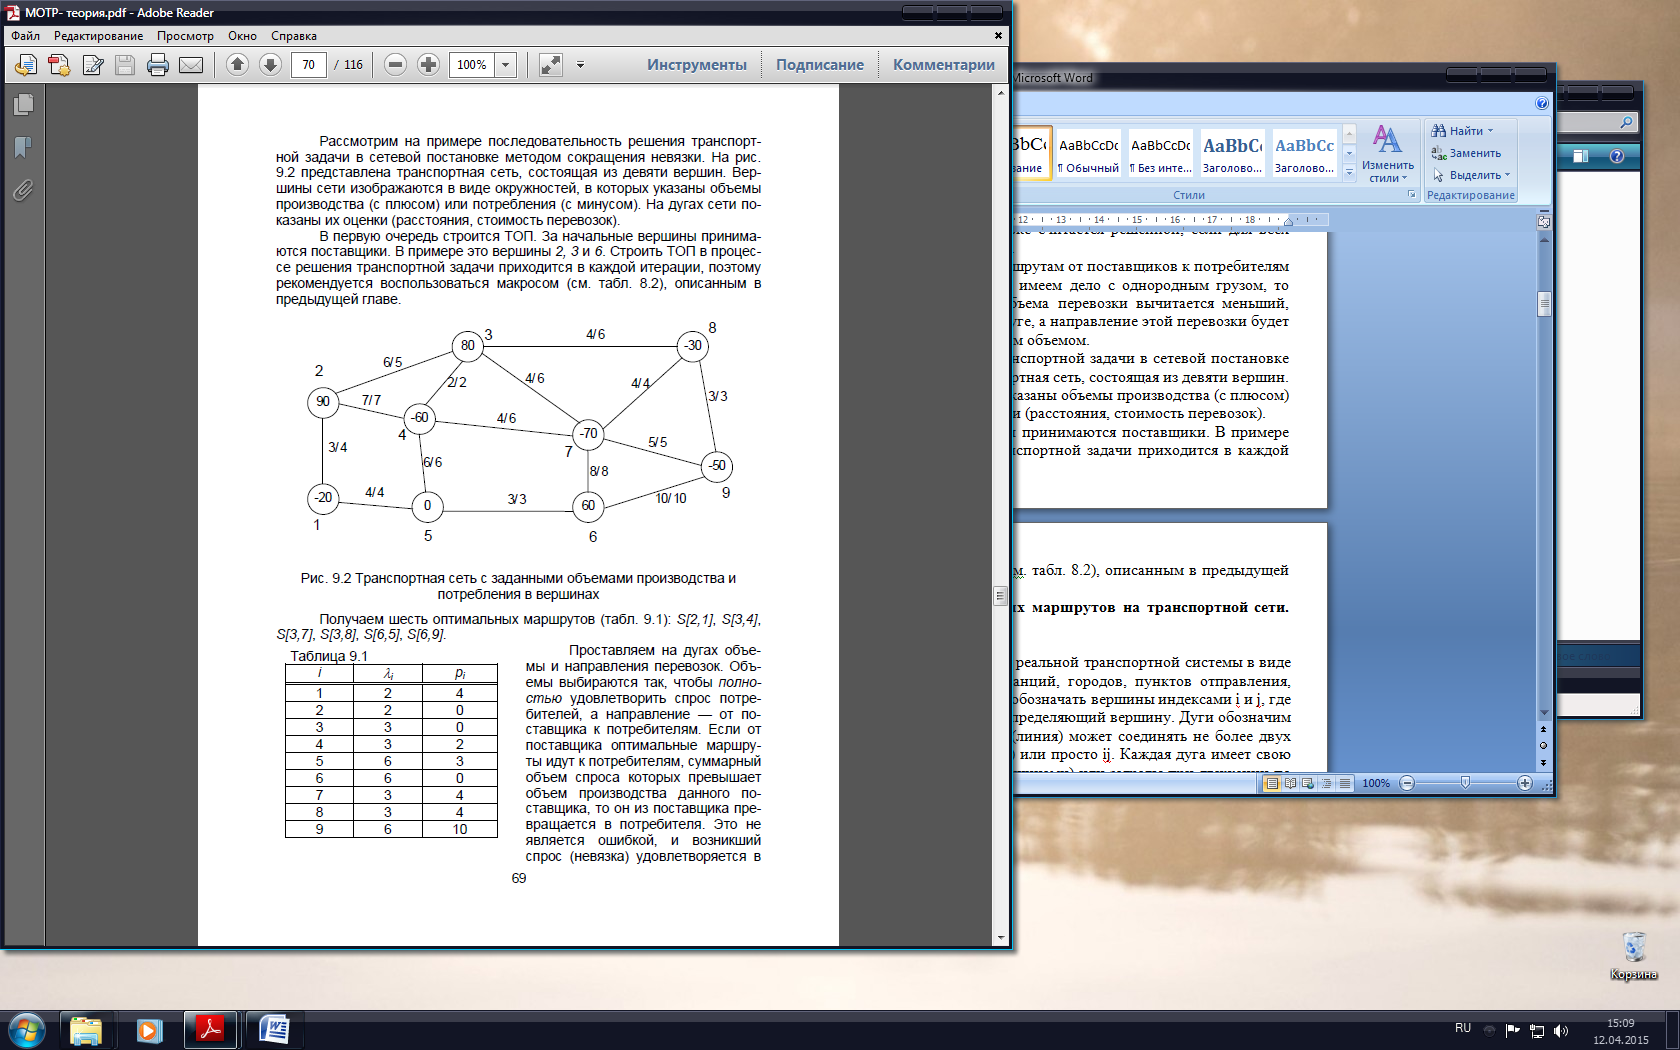Click the edit text sign document icon
This screenshot has height=1050, width=1680.
point(93,65)
